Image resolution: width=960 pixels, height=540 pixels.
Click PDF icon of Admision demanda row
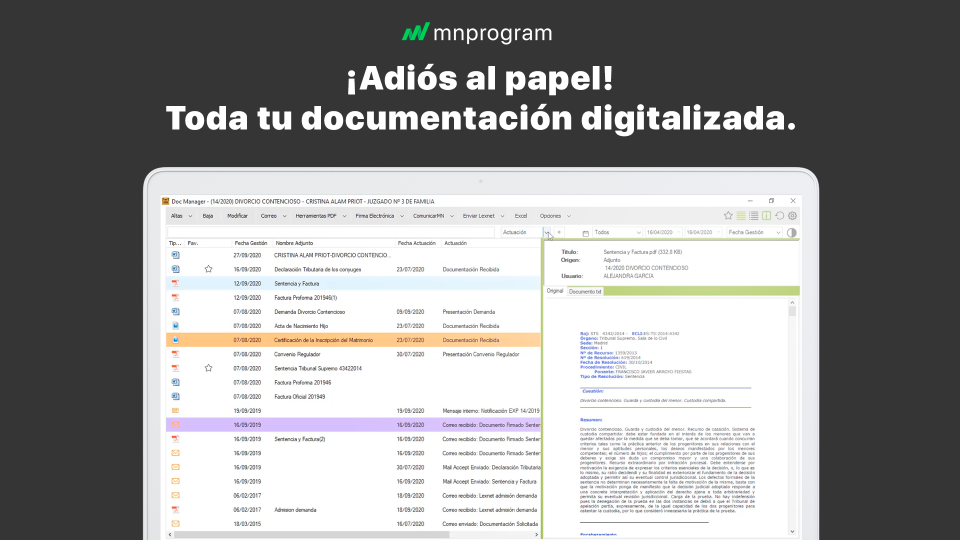[x=175, y=509]
